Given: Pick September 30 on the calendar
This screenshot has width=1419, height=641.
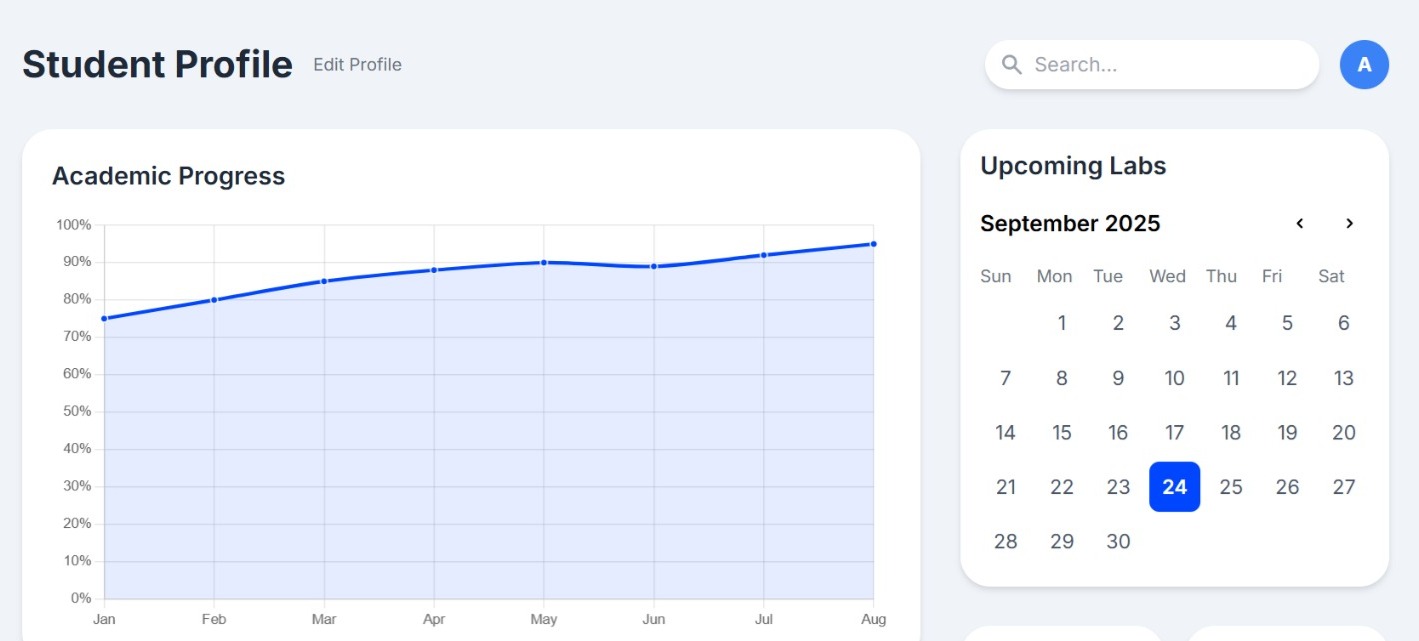Looking at the screenshot, I should tap(1118, 542).
